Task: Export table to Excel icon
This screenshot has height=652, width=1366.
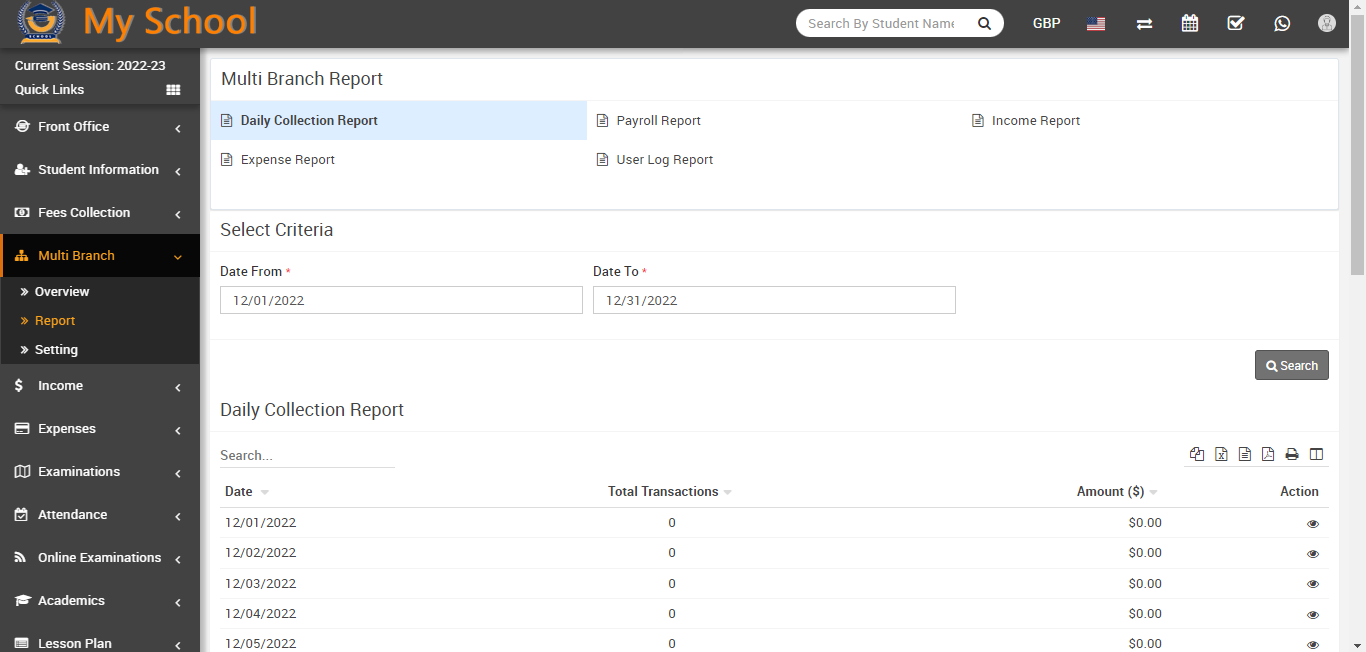Action: [1221, 454]
